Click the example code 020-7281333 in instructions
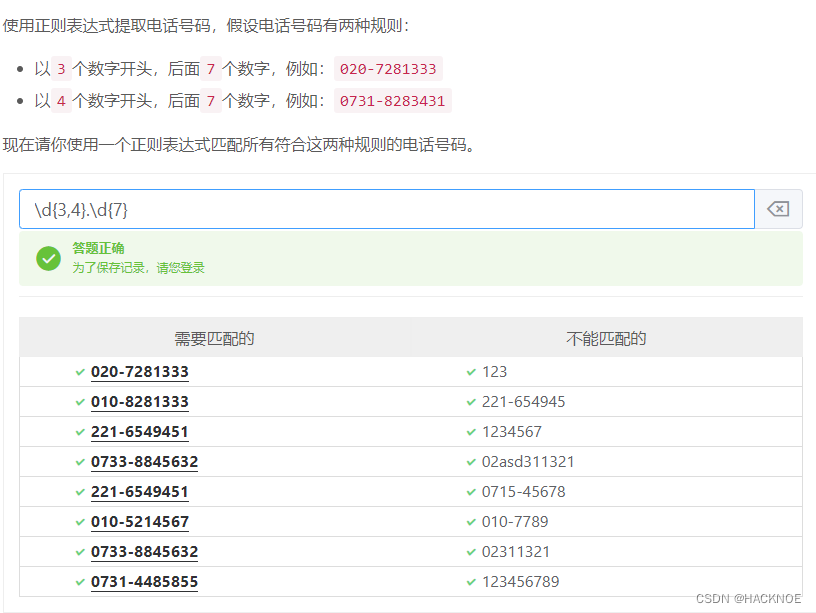Image resolution: width=816 pixels, height=613 pixels. click(x=388, y=69)
